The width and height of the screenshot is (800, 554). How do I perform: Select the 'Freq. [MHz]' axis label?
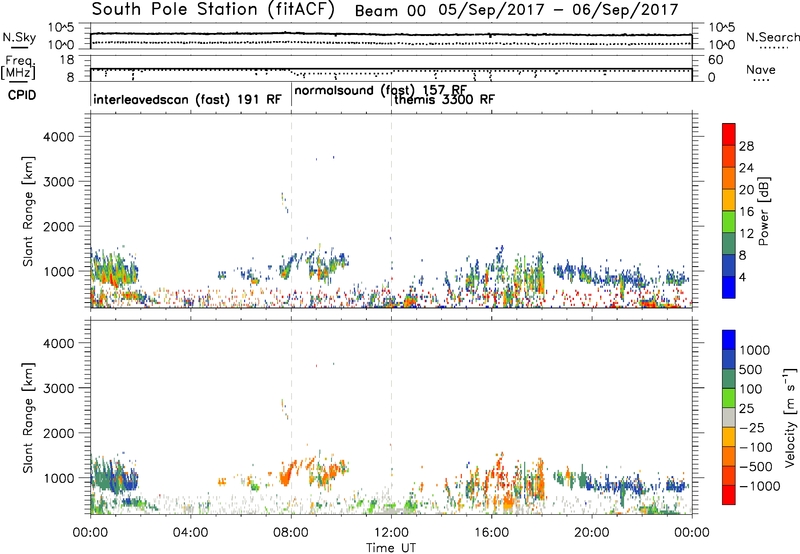point(18,67)
